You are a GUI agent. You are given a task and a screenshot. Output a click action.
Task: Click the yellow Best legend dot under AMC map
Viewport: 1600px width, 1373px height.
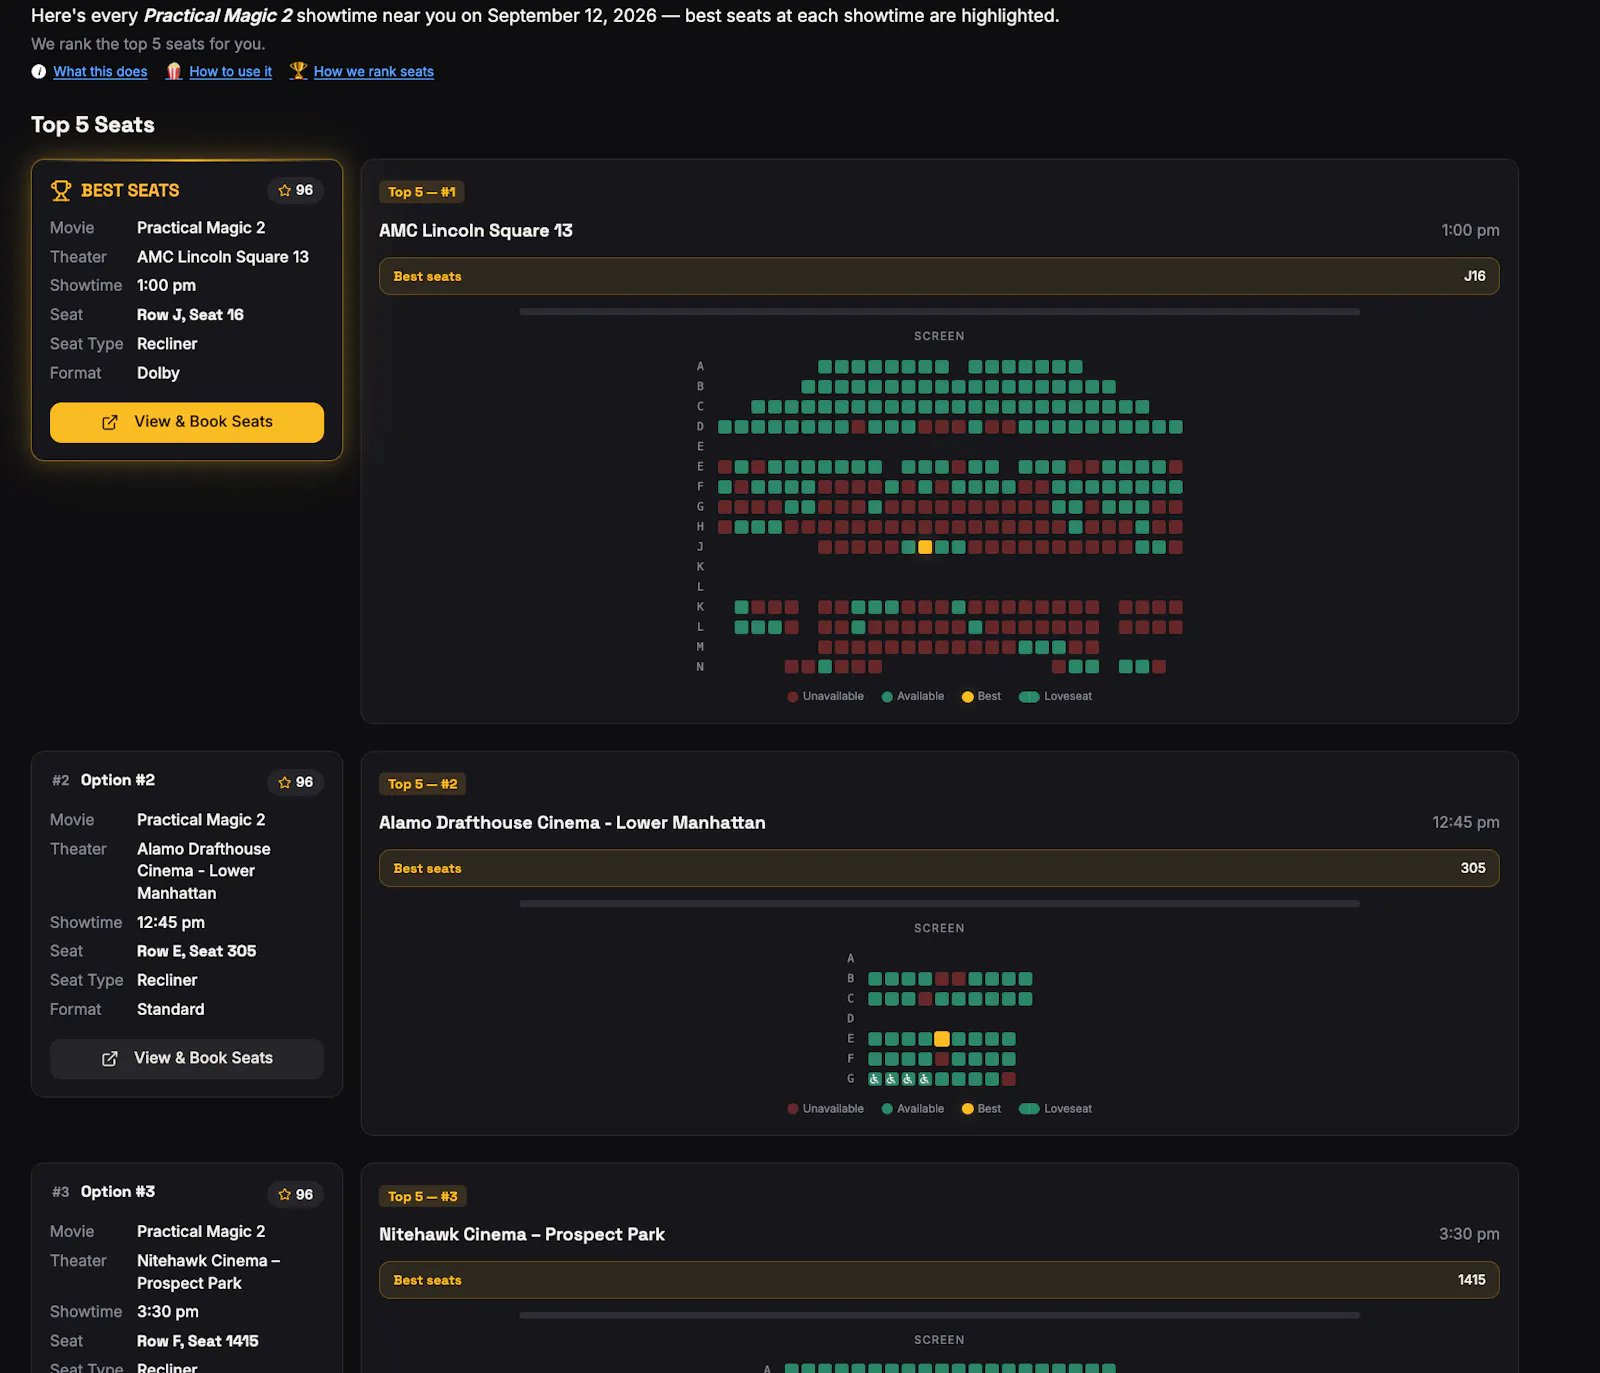click(x=967, y=697)
